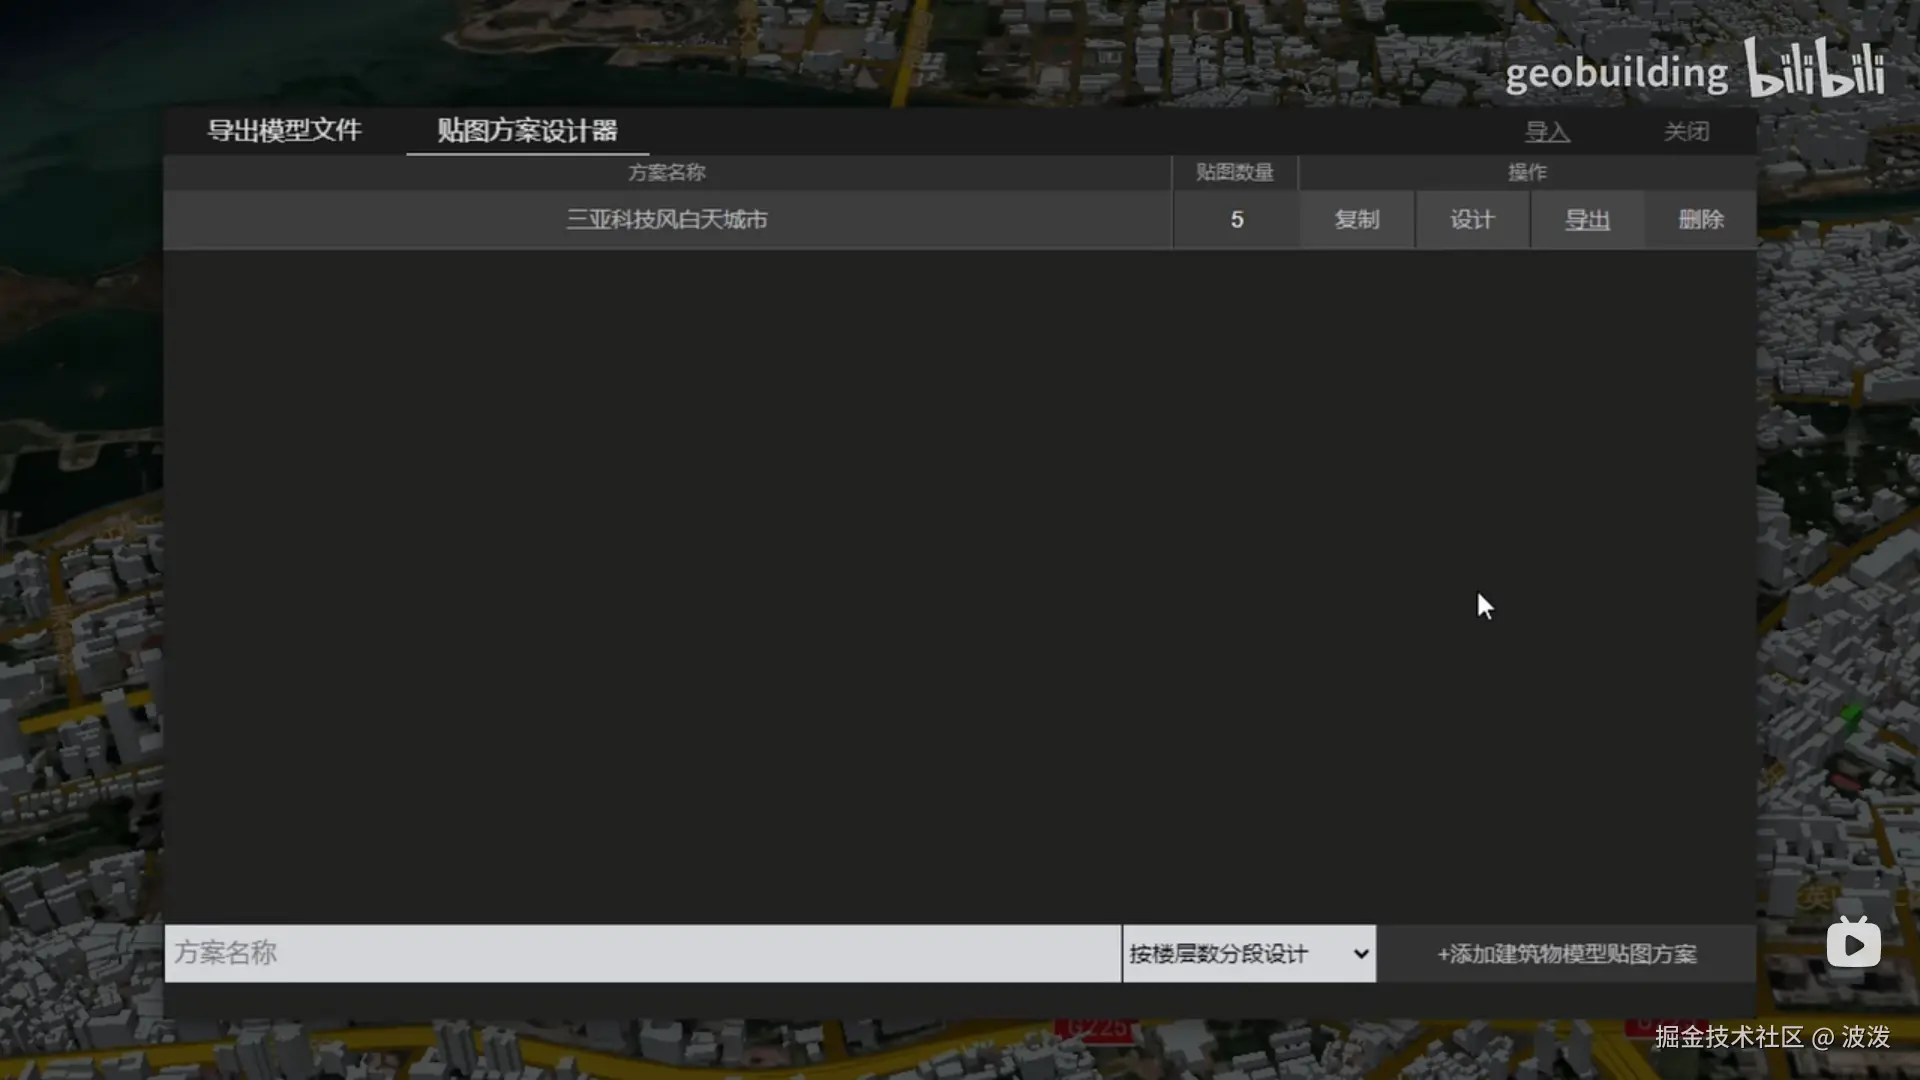The width and height of the screenshot is (1920, 1080).
Task: Select the 贴图方案设计器 tab
Action: point(527,131)
